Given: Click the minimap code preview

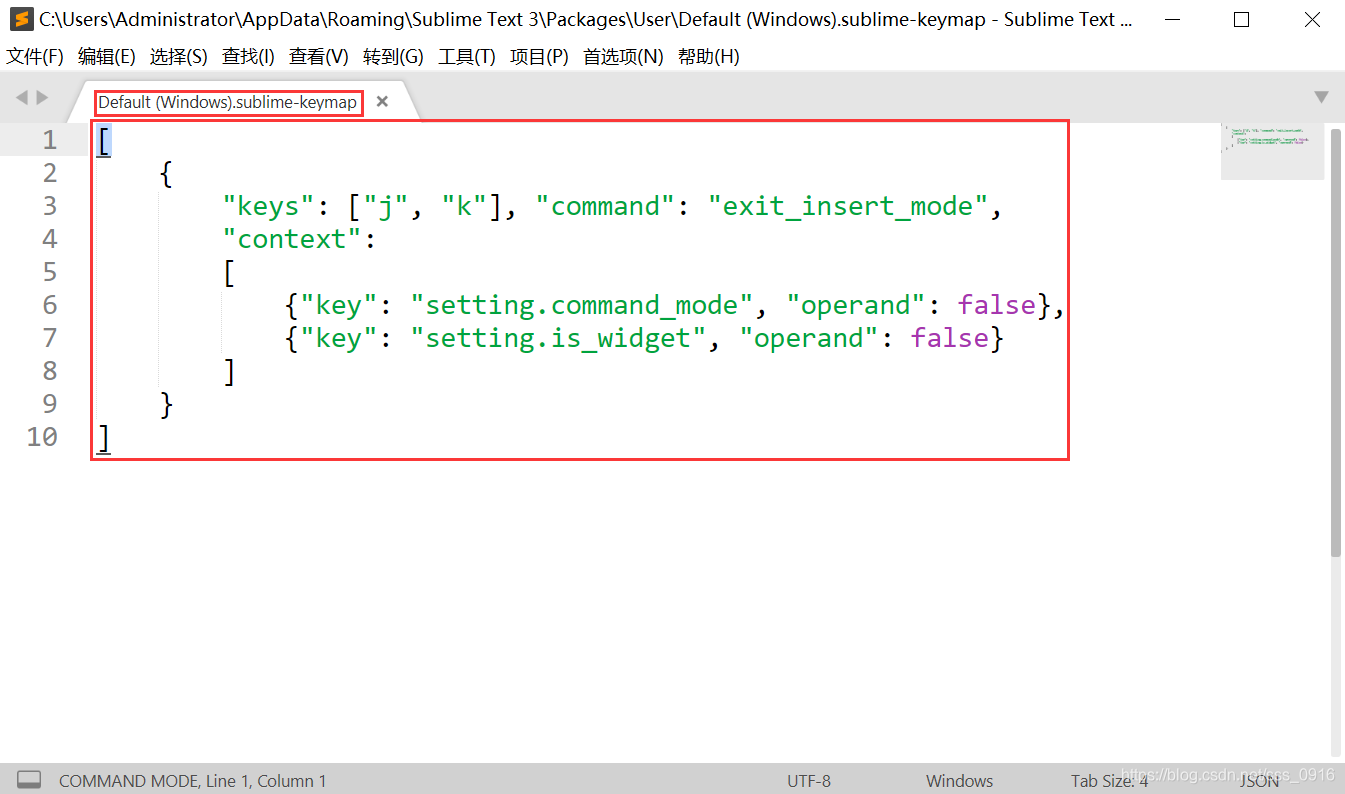Looking at the screenshot, I should (1272, 151).
